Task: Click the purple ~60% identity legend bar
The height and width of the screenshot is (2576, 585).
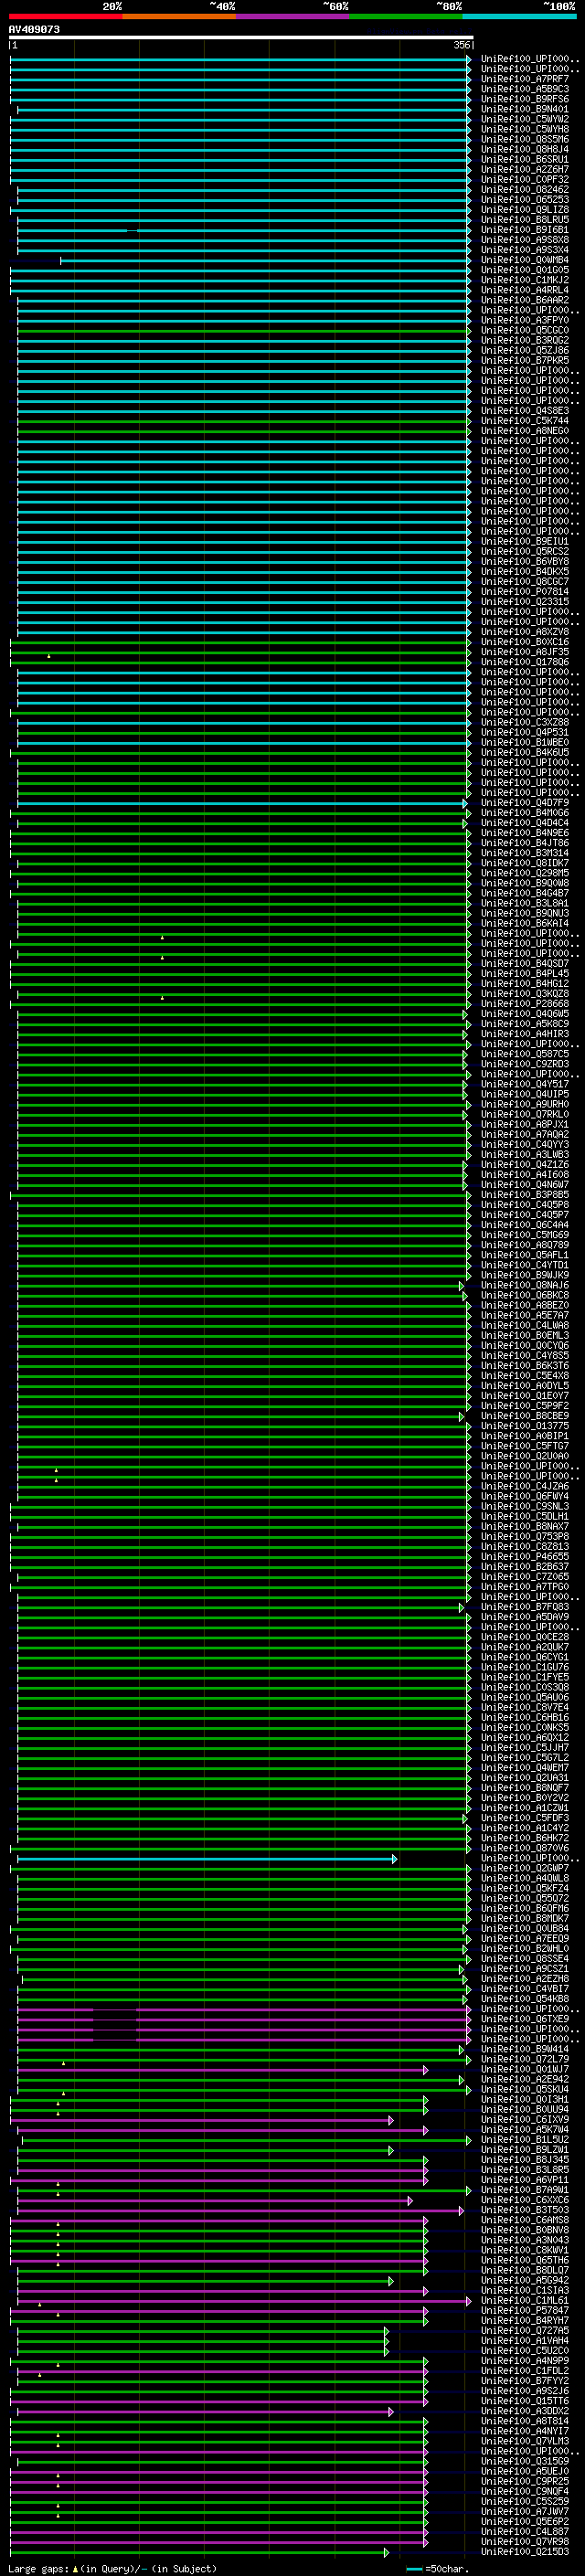Action: pyautogui.click(x=293, y=16)
